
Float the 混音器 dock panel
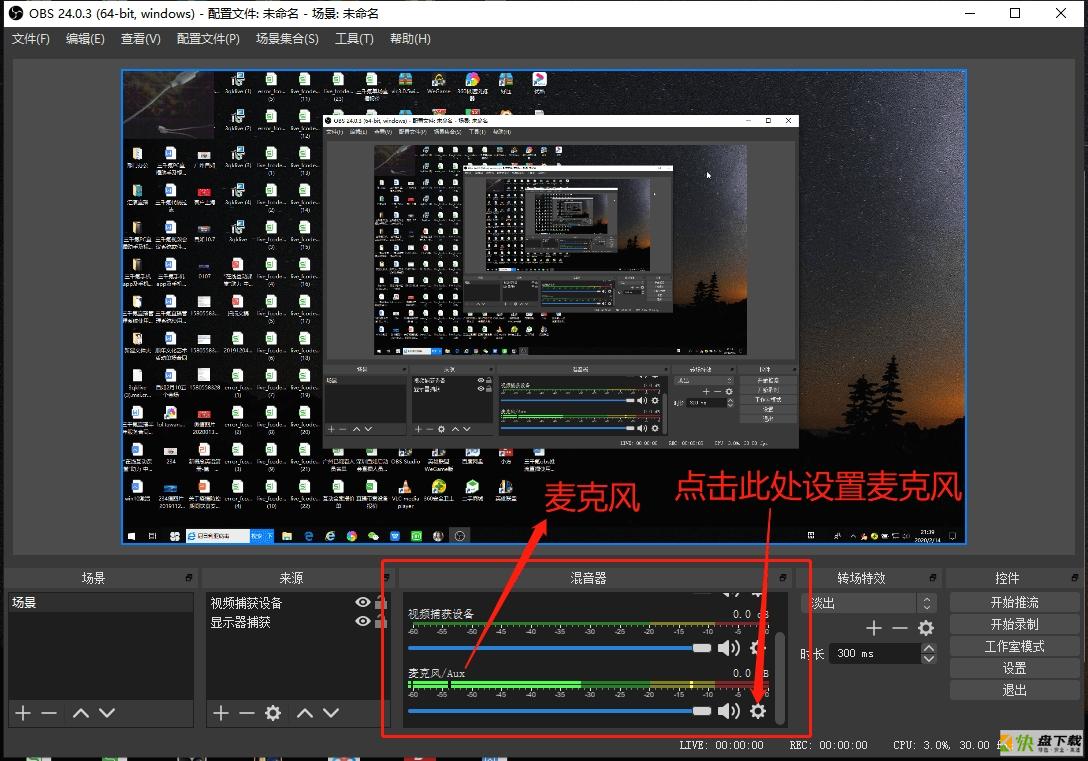point(783,578)
